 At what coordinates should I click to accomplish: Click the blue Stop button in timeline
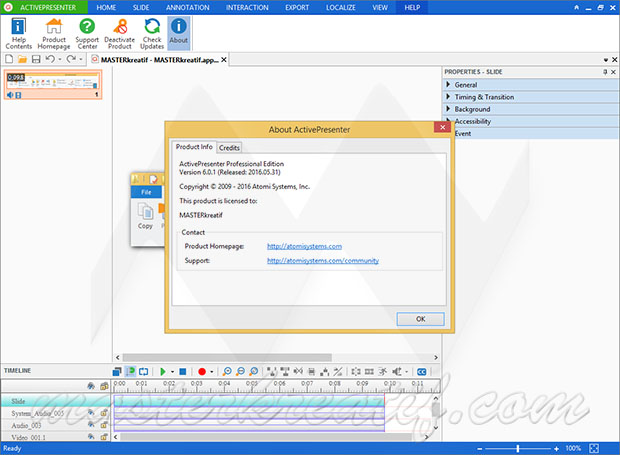(183, 372)
